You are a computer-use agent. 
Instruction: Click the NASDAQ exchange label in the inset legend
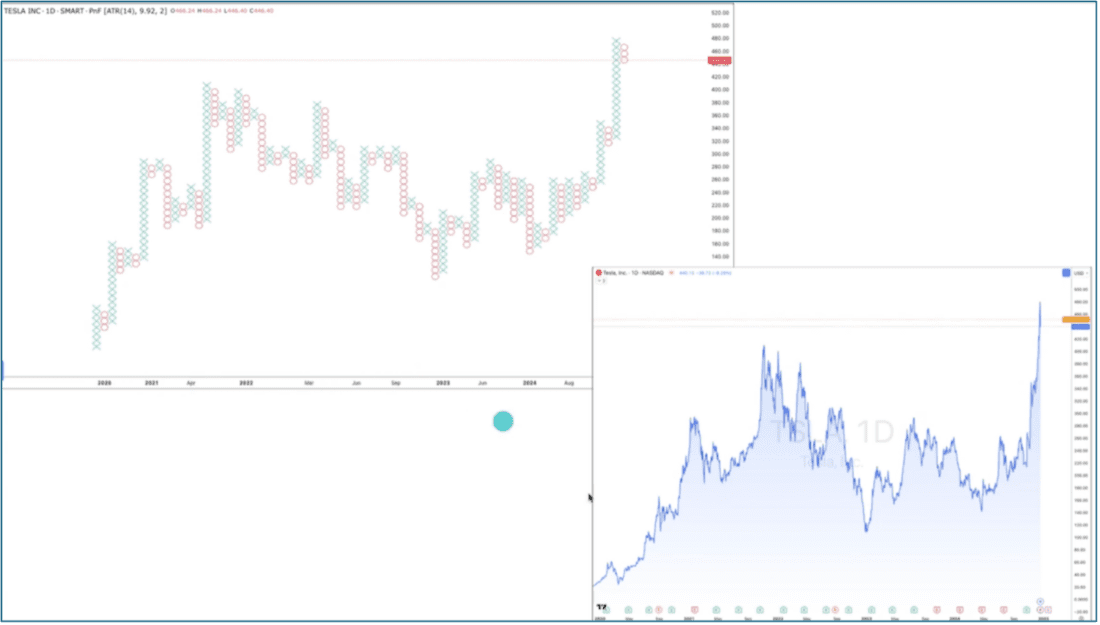tap(653, 273)
